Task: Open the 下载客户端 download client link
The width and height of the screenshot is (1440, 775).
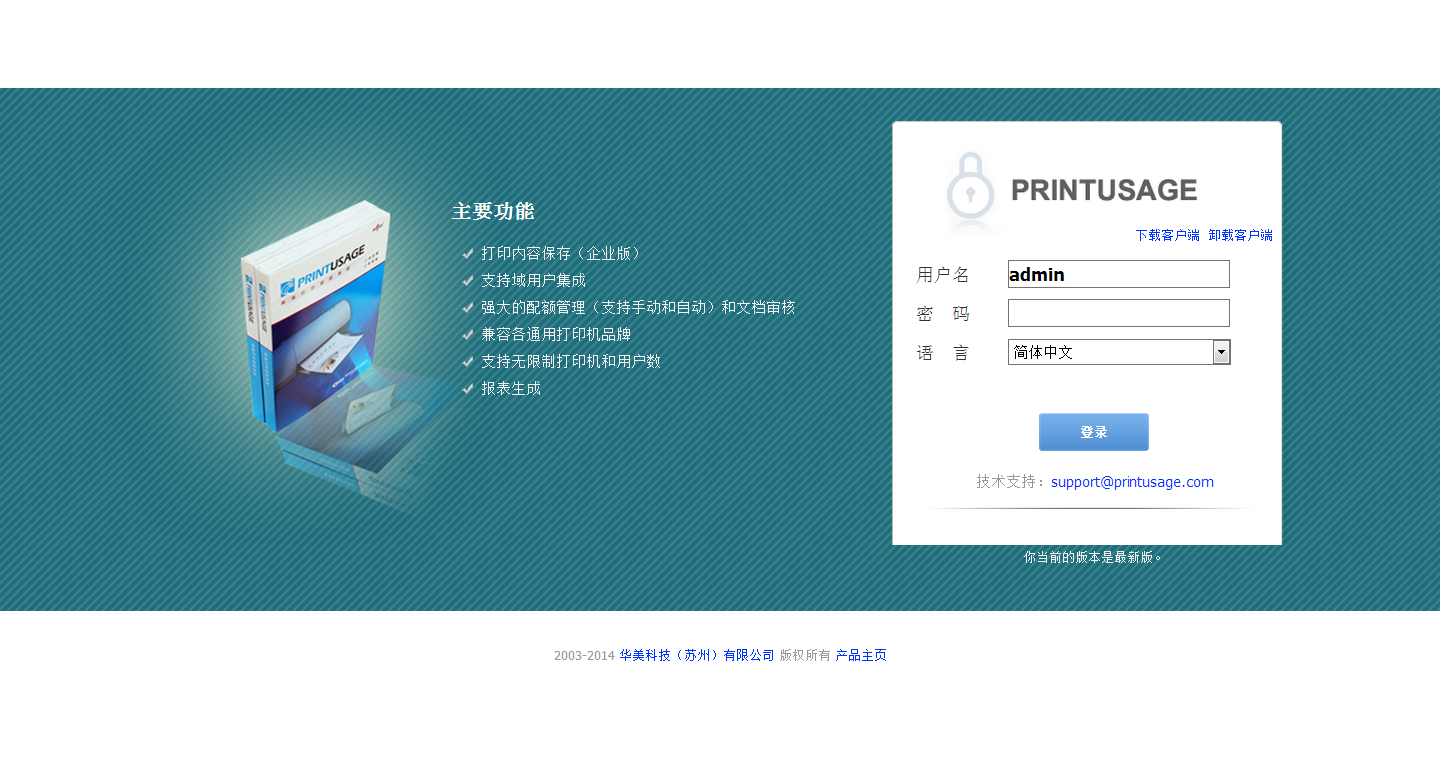Action: tap(1167, 235)
